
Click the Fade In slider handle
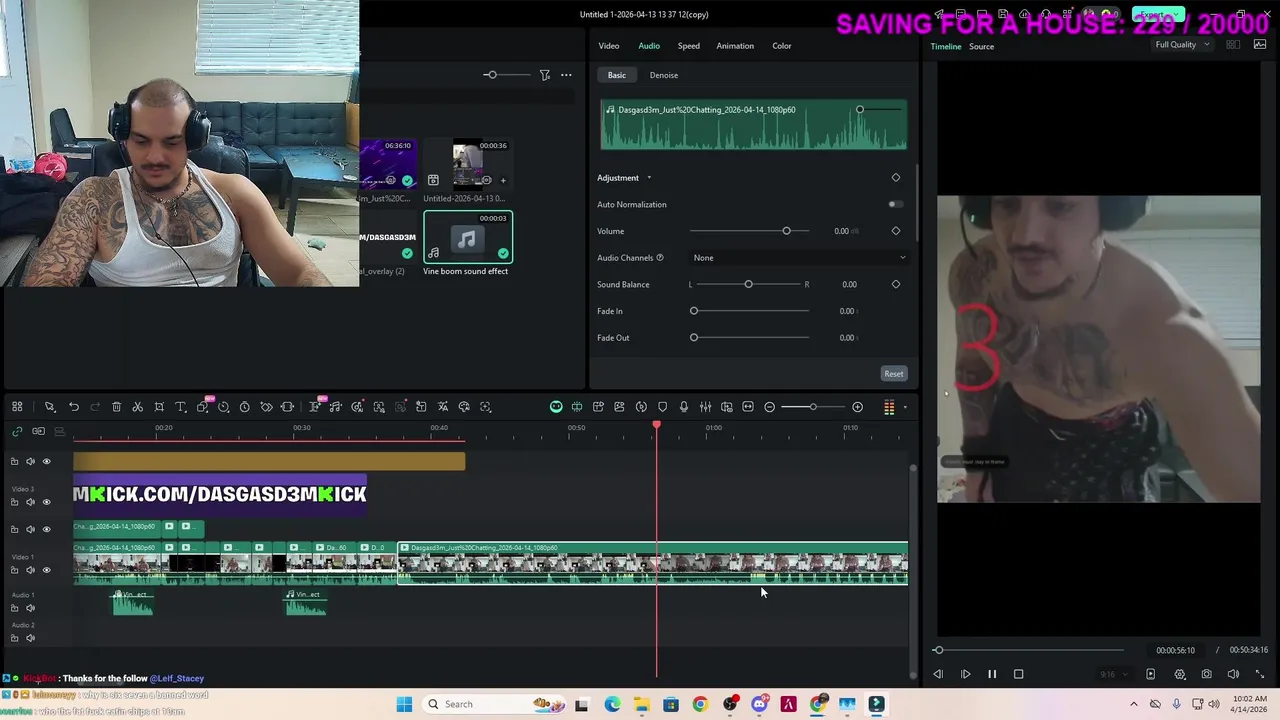[x=694, y=311]
